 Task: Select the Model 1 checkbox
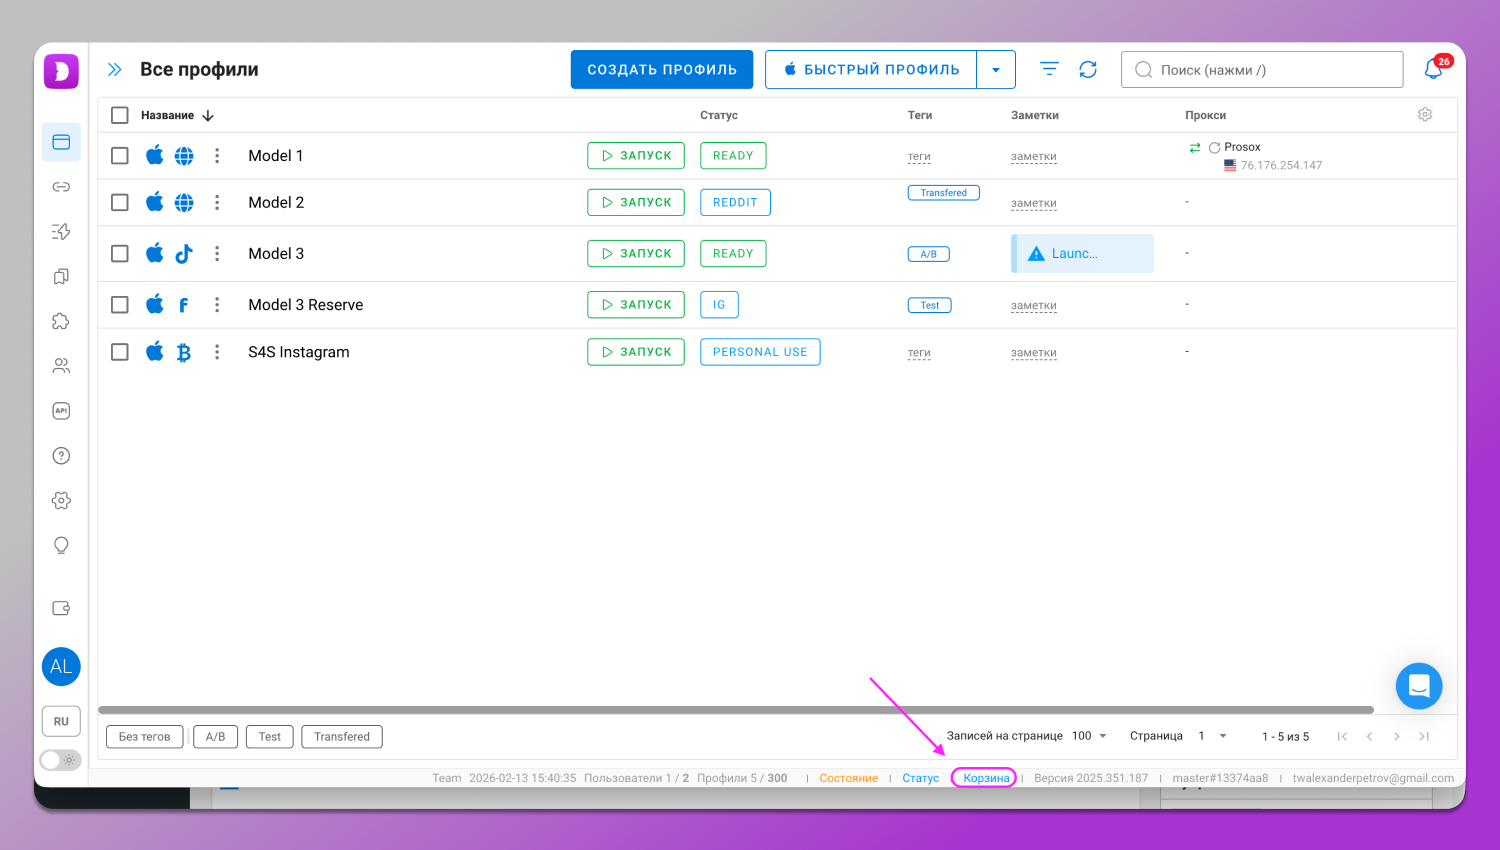[120, 156]
